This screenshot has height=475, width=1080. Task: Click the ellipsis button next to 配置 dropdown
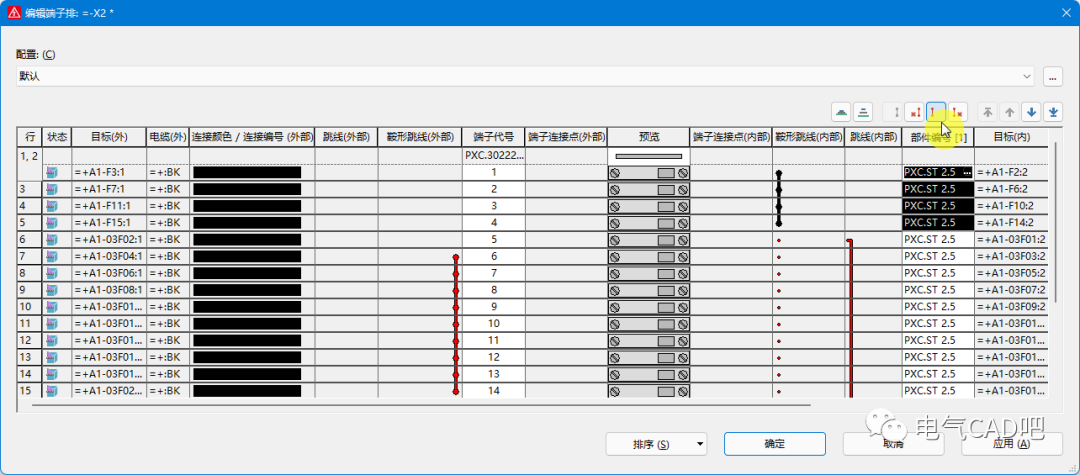[1052, 77]
